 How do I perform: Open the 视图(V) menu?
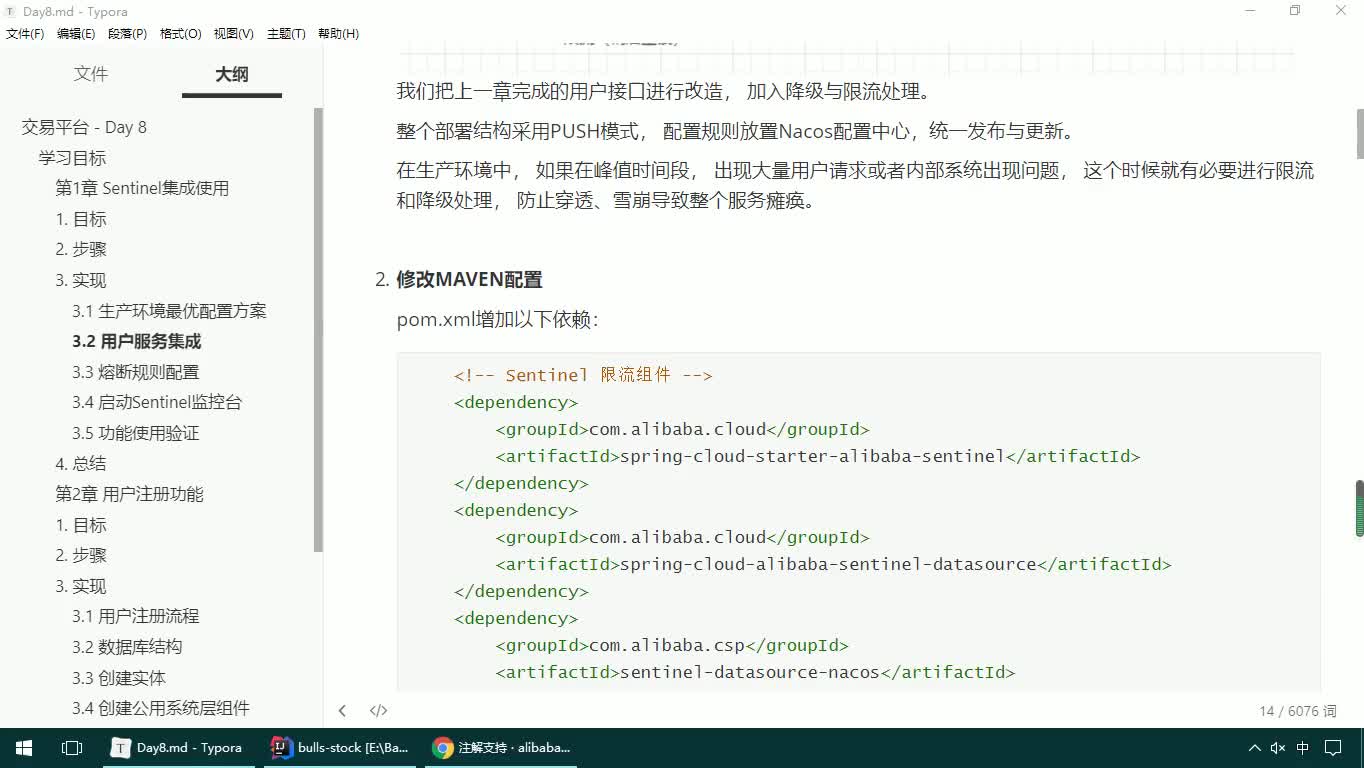(x=233, y=34)
